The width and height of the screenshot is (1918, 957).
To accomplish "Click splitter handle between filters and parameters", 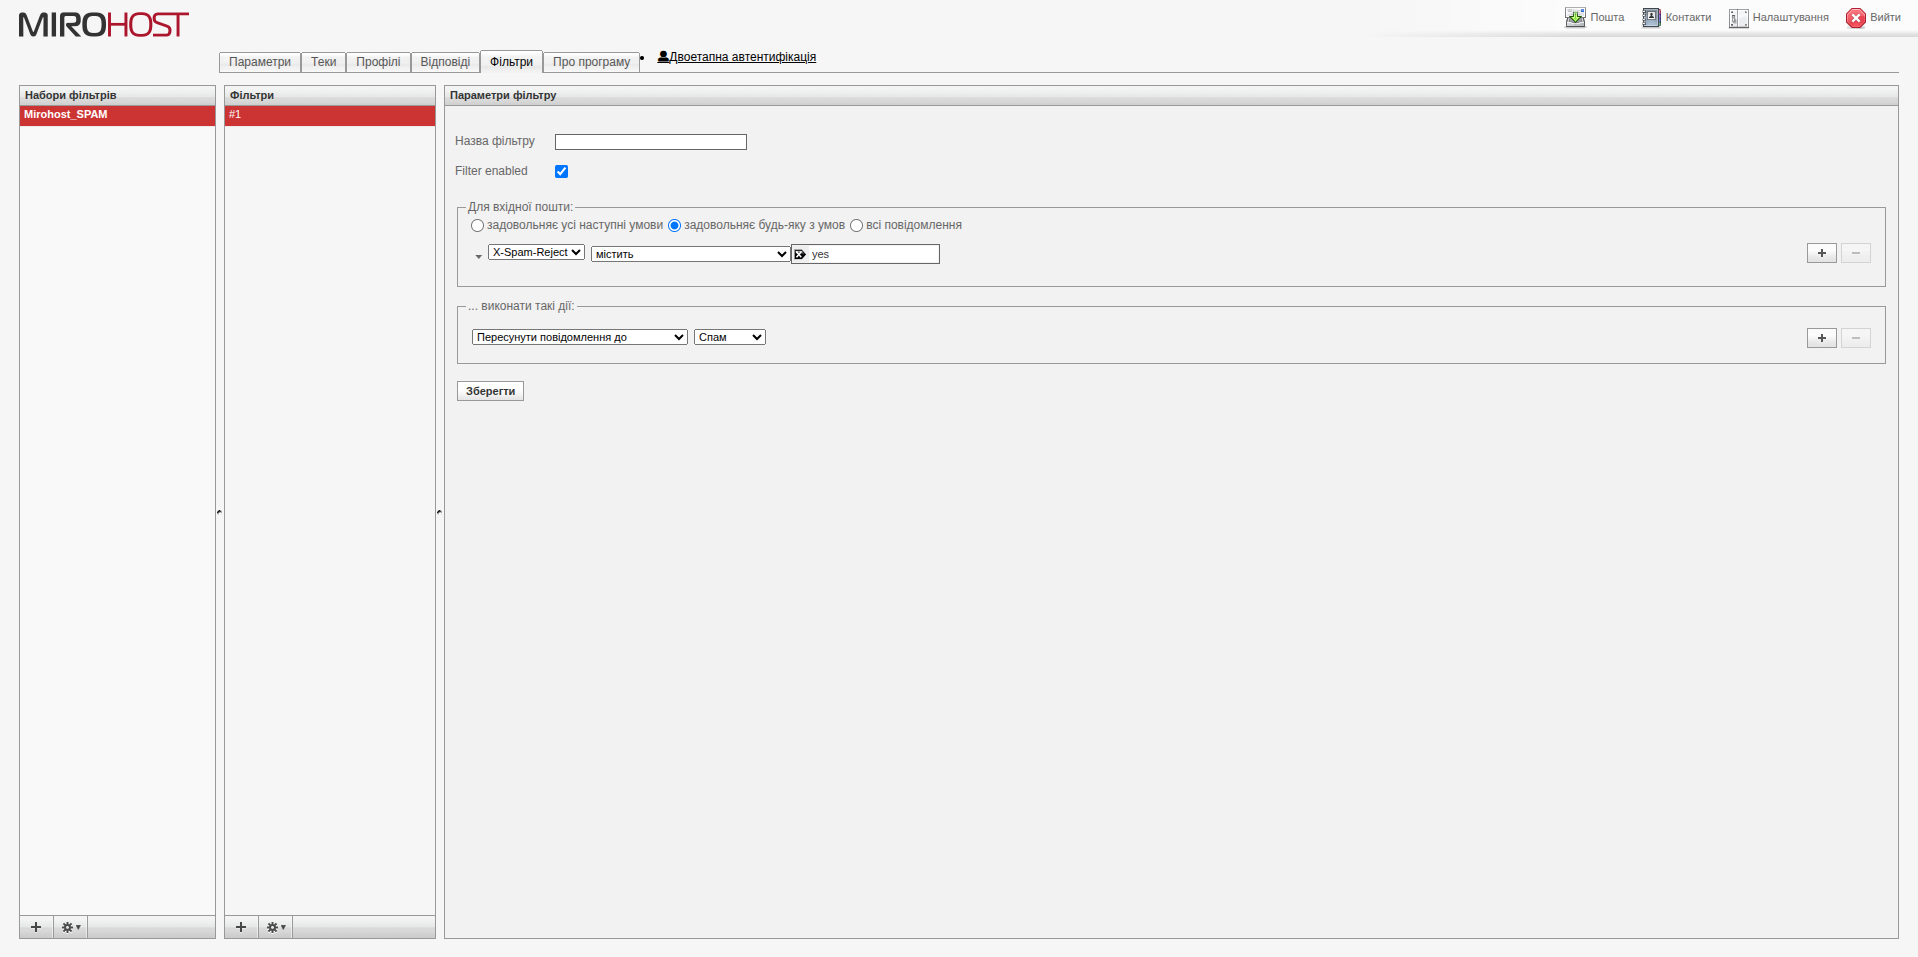I will pyautogui.click(x=439, y=512).
